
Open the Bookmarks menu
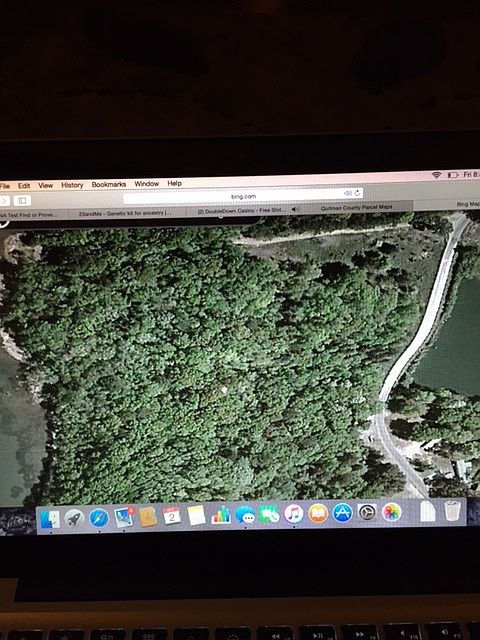pyautogui.click(x=109, y=184)
